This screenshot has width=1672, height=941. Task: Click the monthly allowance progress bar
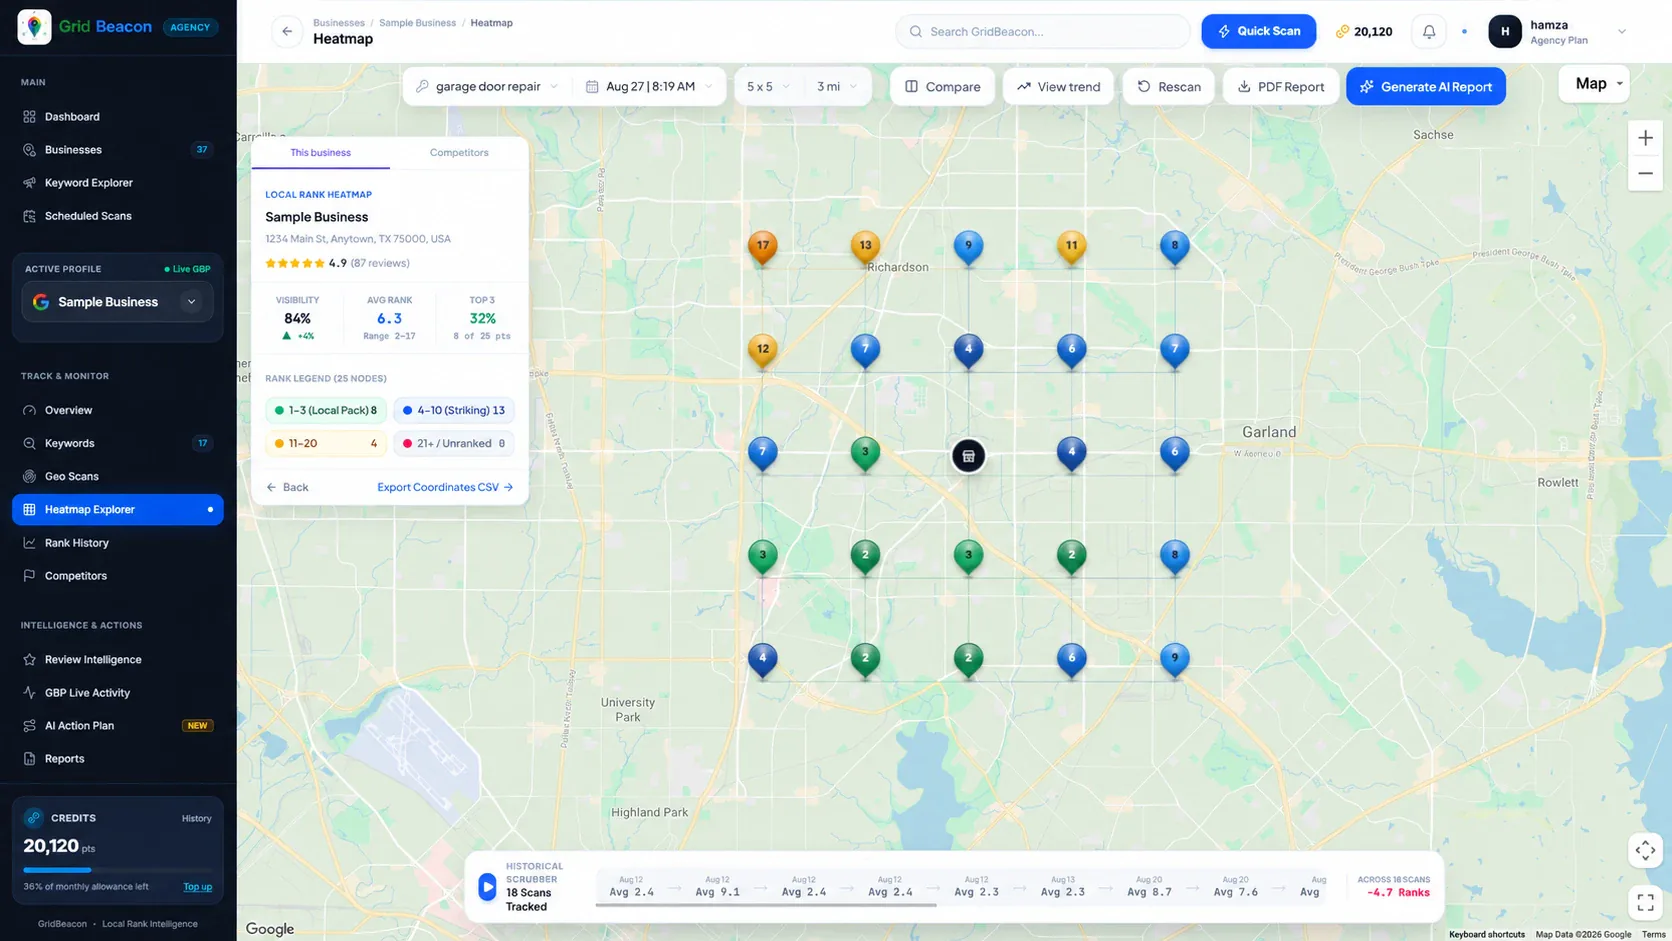[x=118, y=870]
